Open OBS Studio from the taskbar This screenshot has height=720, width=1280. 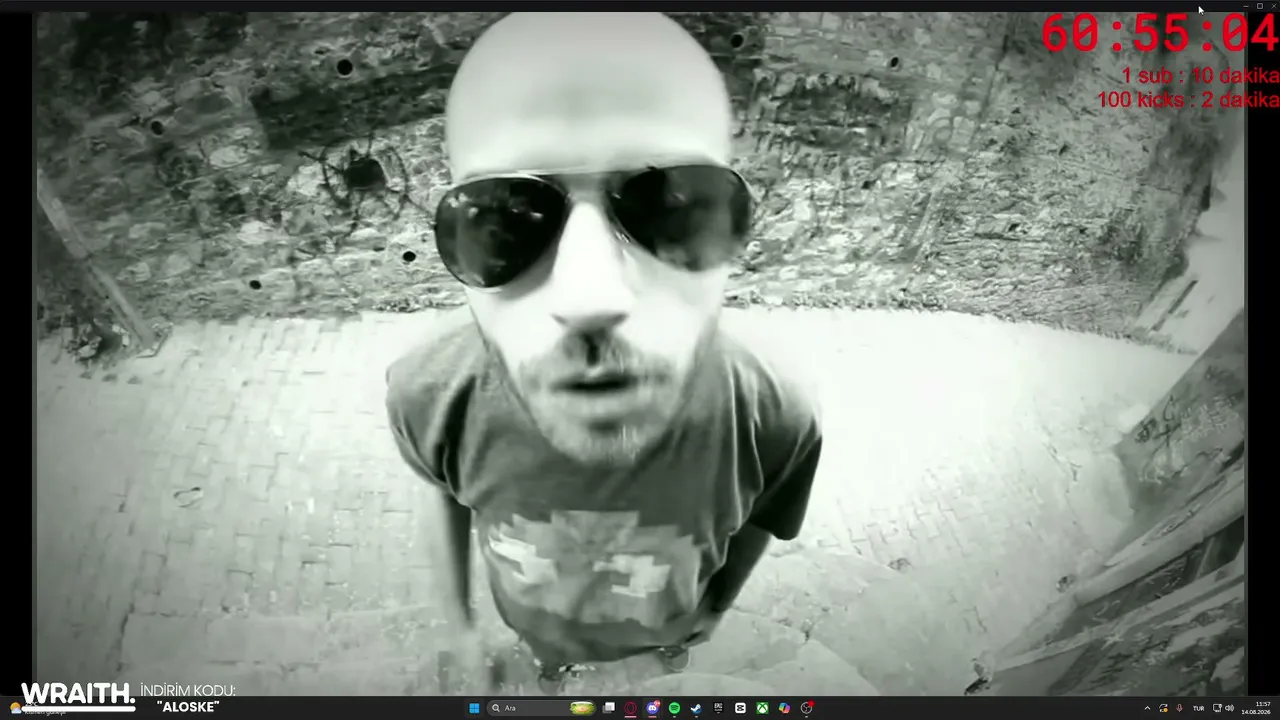806,708
